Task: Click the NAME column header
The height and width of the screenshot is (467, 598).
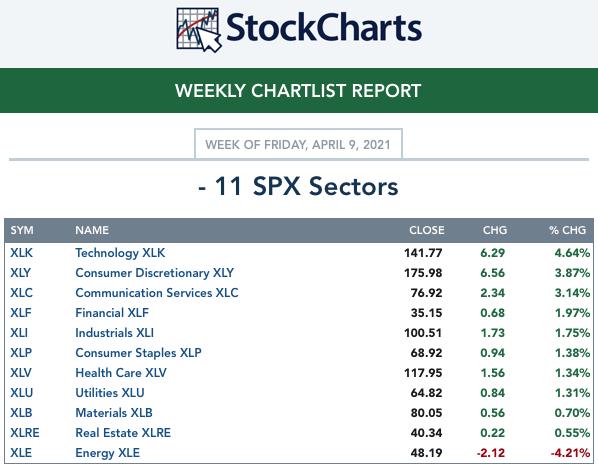Action: (x=92, y=230)
